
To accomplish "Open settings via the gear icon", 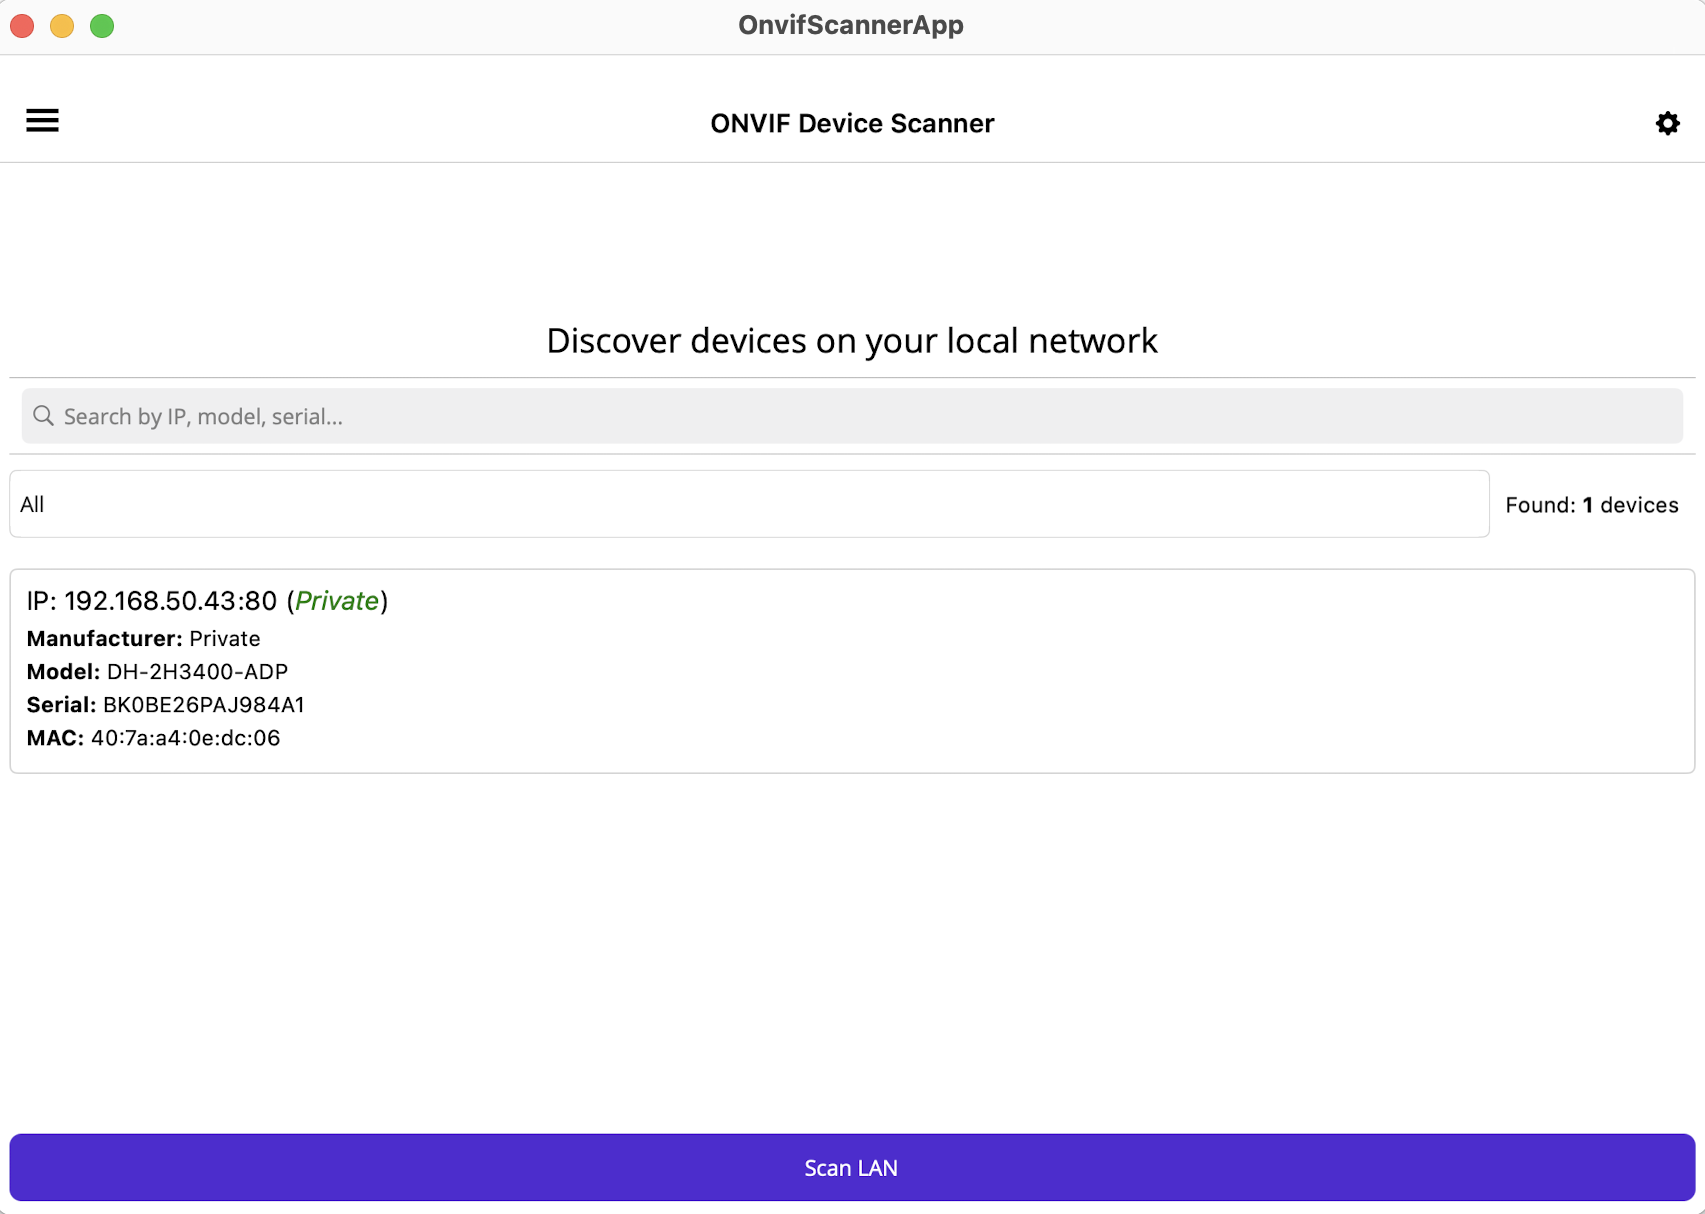I will (1667, 123).
